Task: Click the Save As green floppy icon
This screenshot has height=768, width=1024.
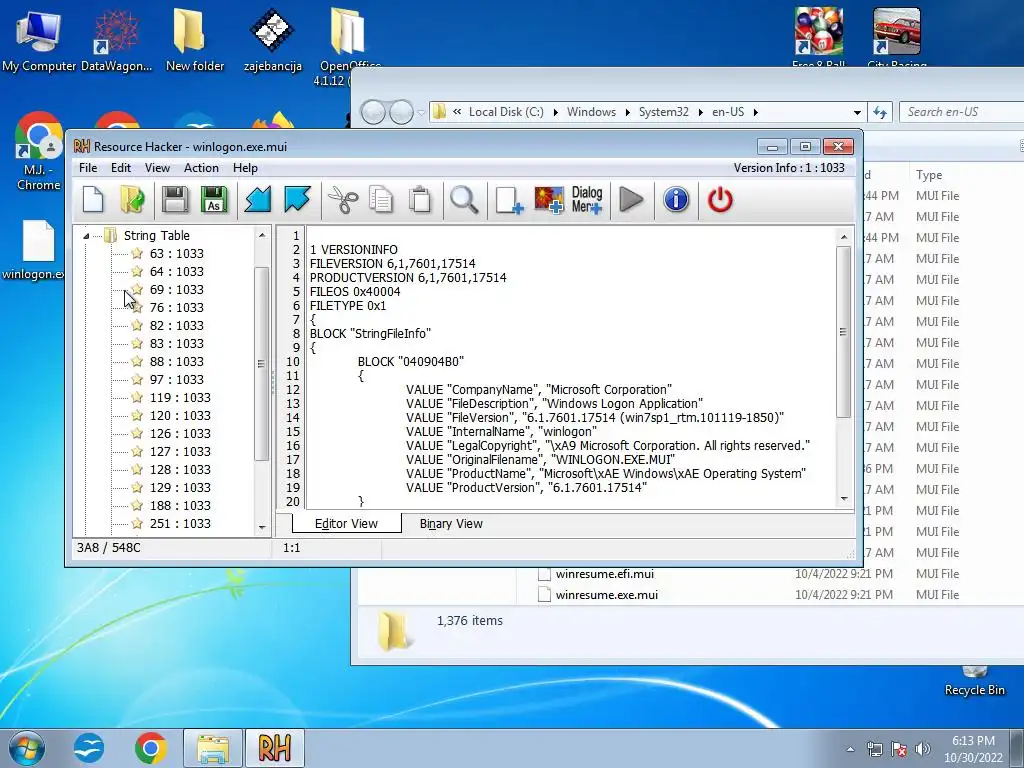Action: 214,199
